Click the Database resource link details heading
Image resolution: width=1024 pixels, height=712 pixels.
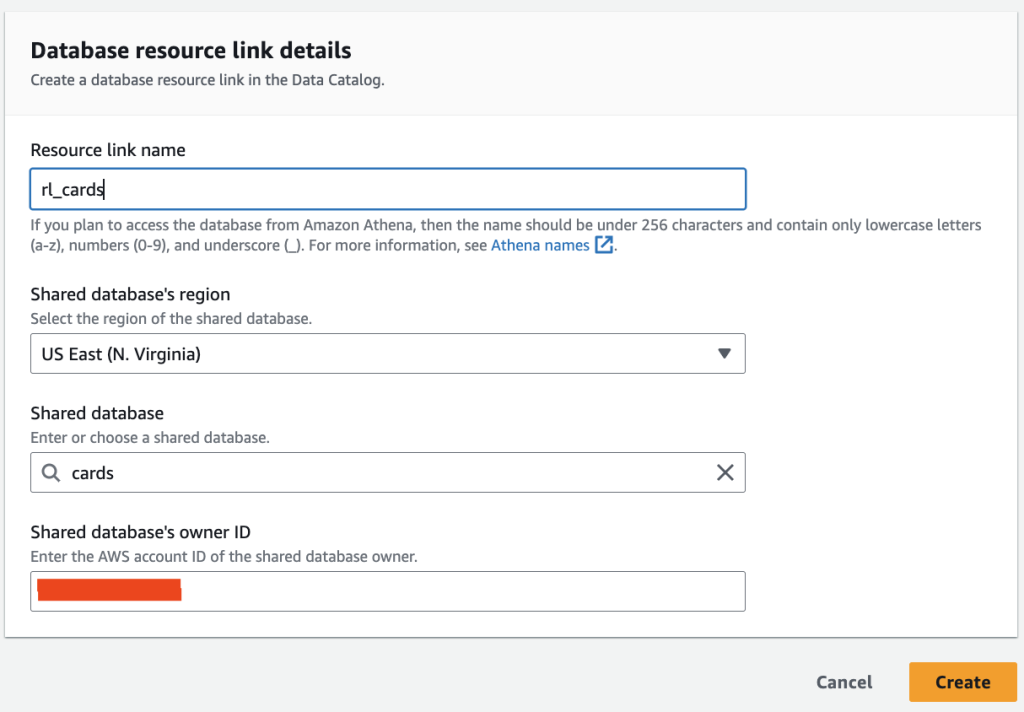(191, 49)
